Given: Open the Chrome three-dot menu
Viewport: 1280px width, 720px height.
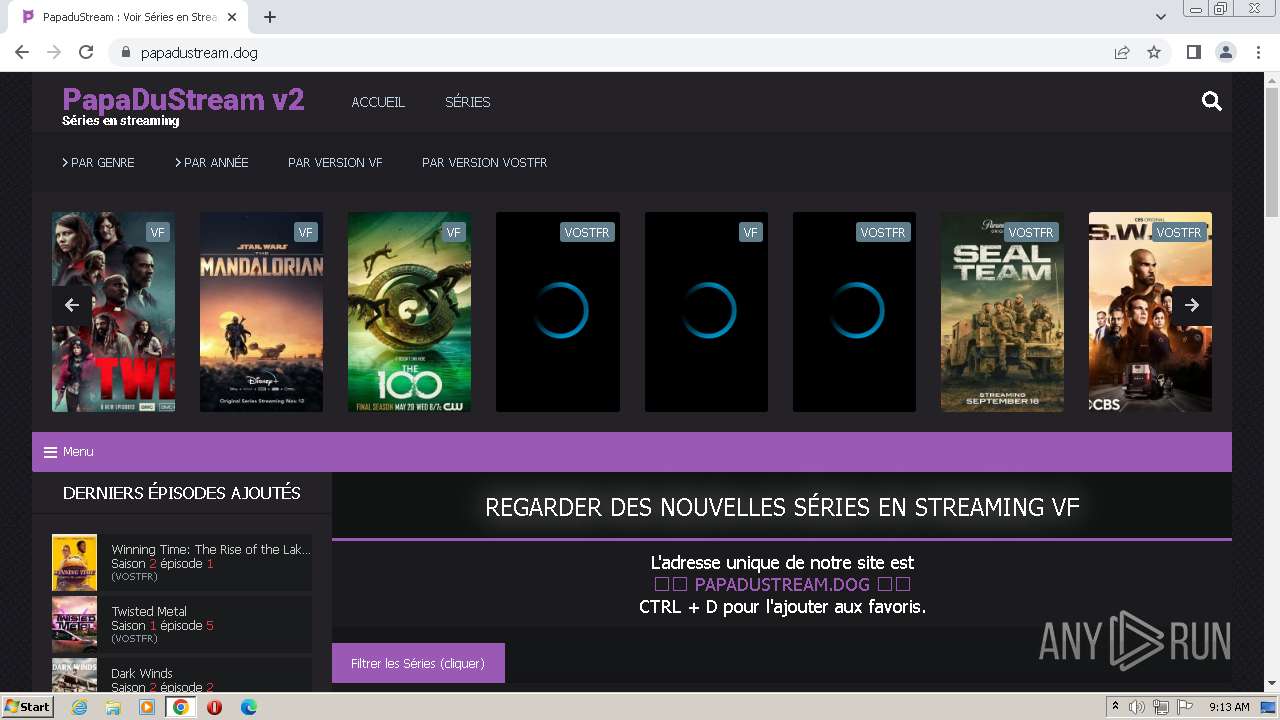Looking at the screenshot, I should pyautogui.click(x=1257, y=52).
